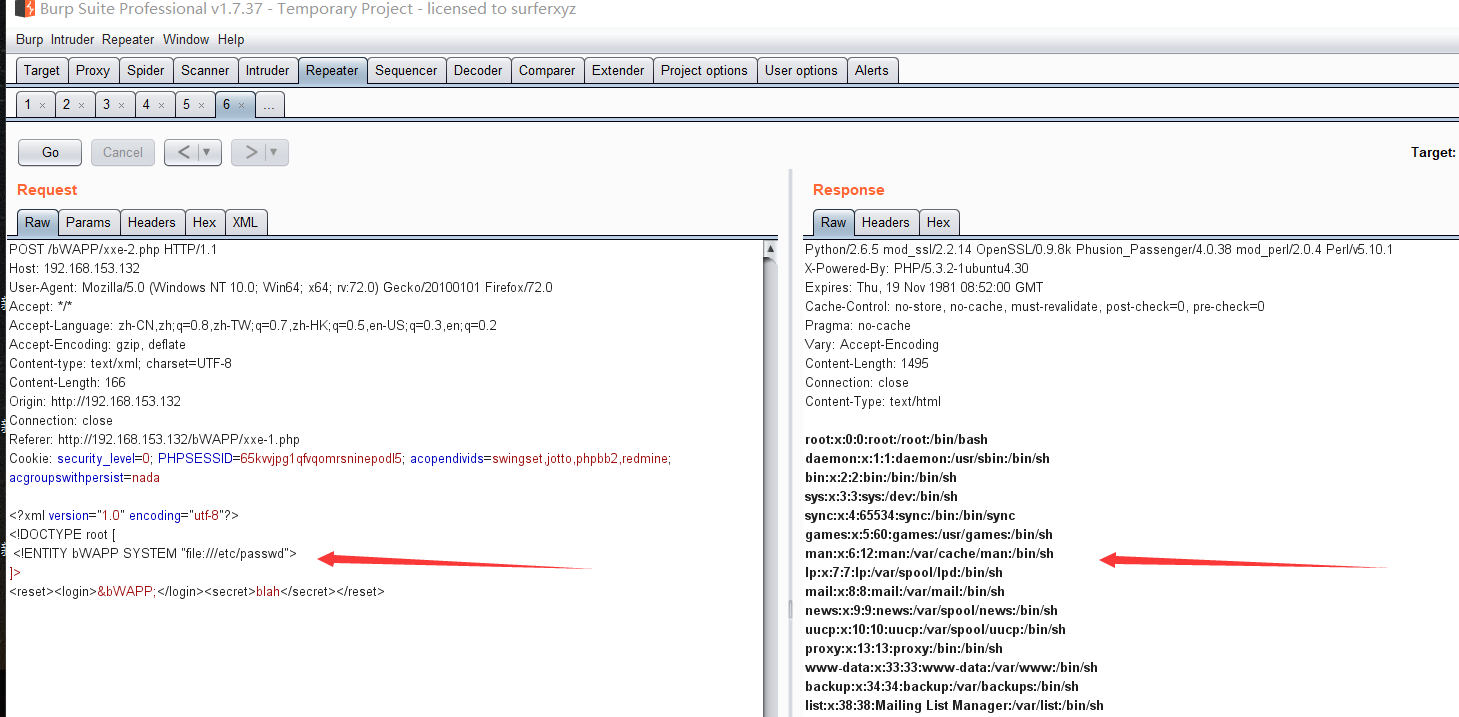Close Repeater tab 6

pyautogui.click(x=241, y=105)
